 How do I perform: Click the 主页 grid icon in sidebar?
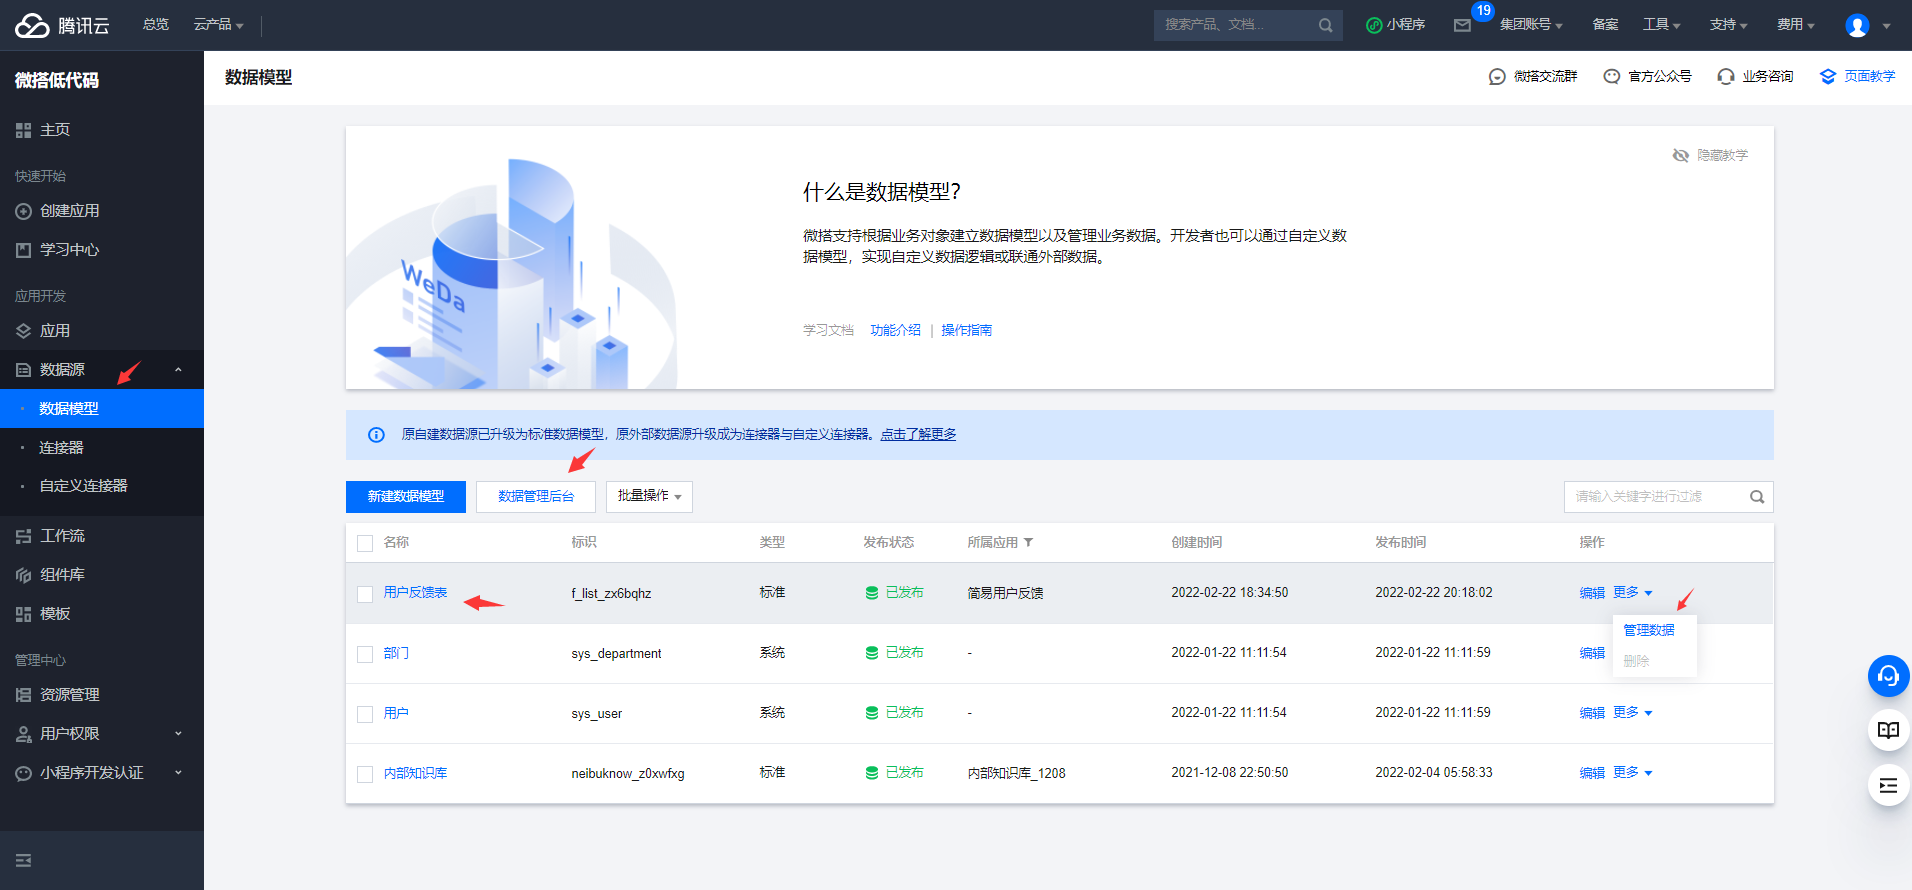tap(23, 130)
